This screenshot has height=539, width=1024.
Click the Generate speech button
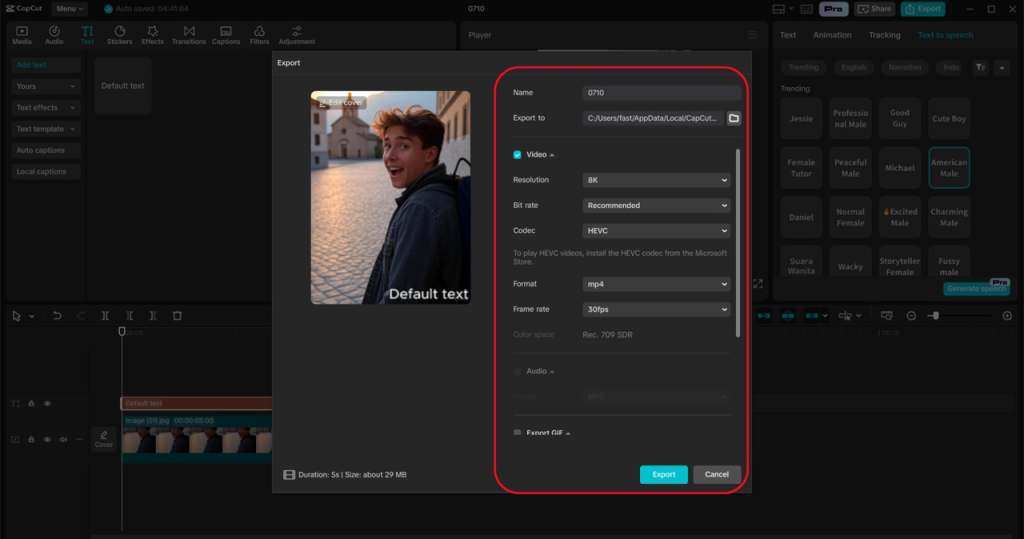tap(976, 288)
